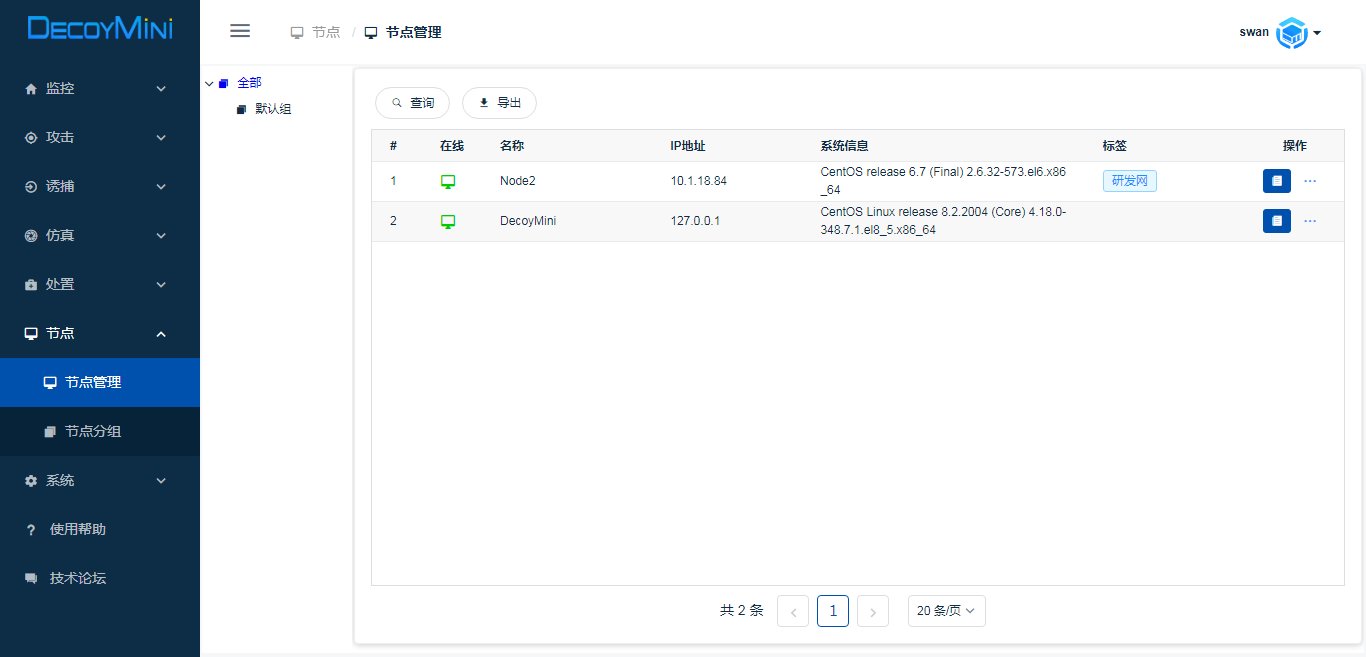Open 节点分组 submenu item
This screenshot has height=657, width=1366.
pos(100,431)
